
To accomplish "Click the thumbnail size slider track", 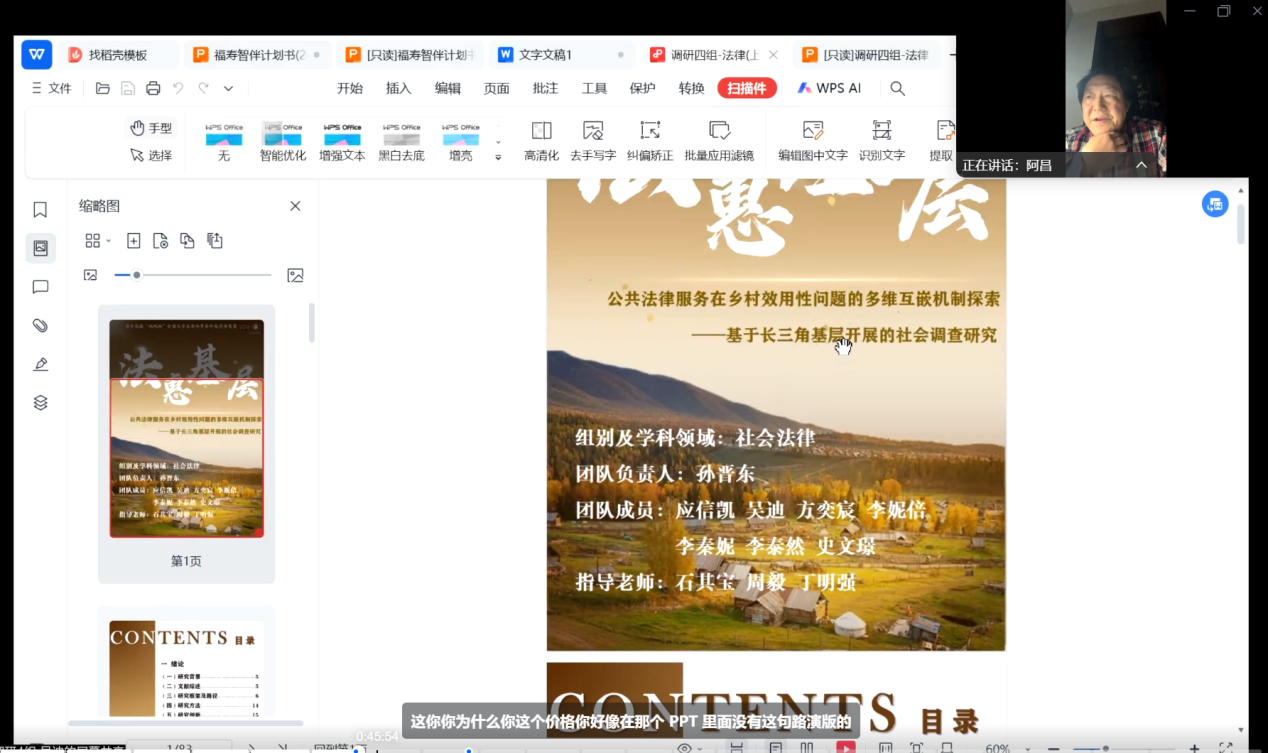I will [200, 275].
